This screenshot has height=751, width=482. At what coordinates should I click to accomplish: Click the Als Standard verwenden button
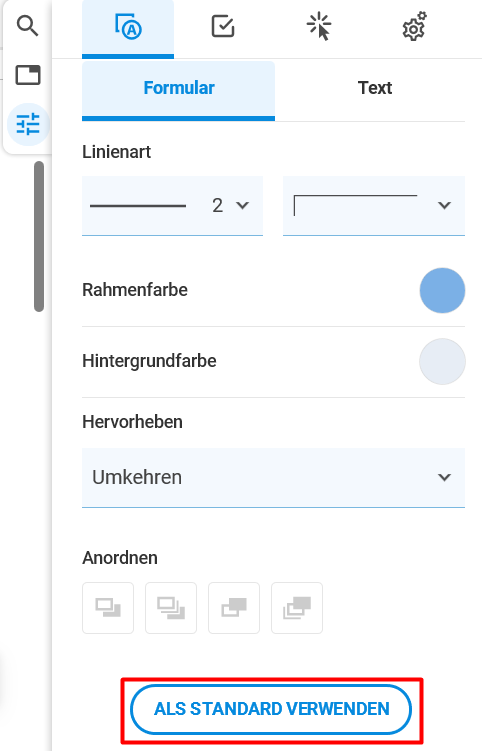pos(271,709)
